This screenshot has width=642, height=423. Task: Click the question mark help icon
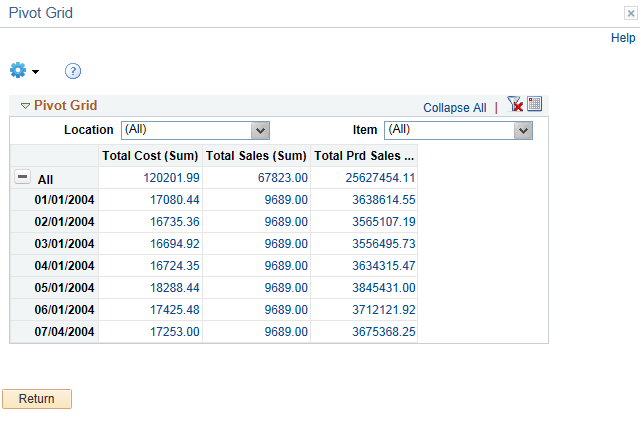point(72,71)
